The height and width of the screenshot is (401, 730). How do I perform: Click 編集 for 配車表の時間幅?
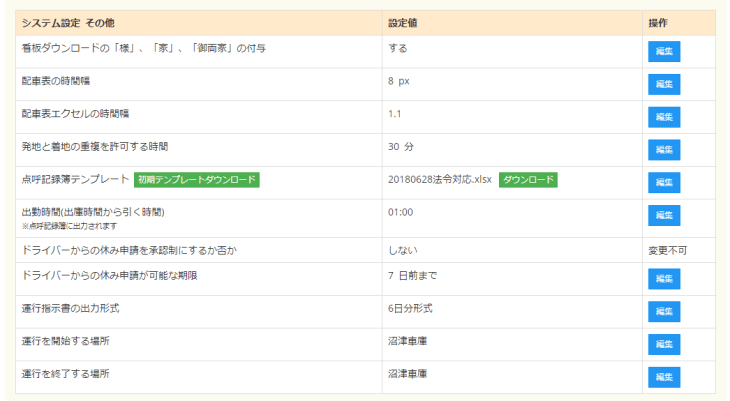[x=663, y=84]
